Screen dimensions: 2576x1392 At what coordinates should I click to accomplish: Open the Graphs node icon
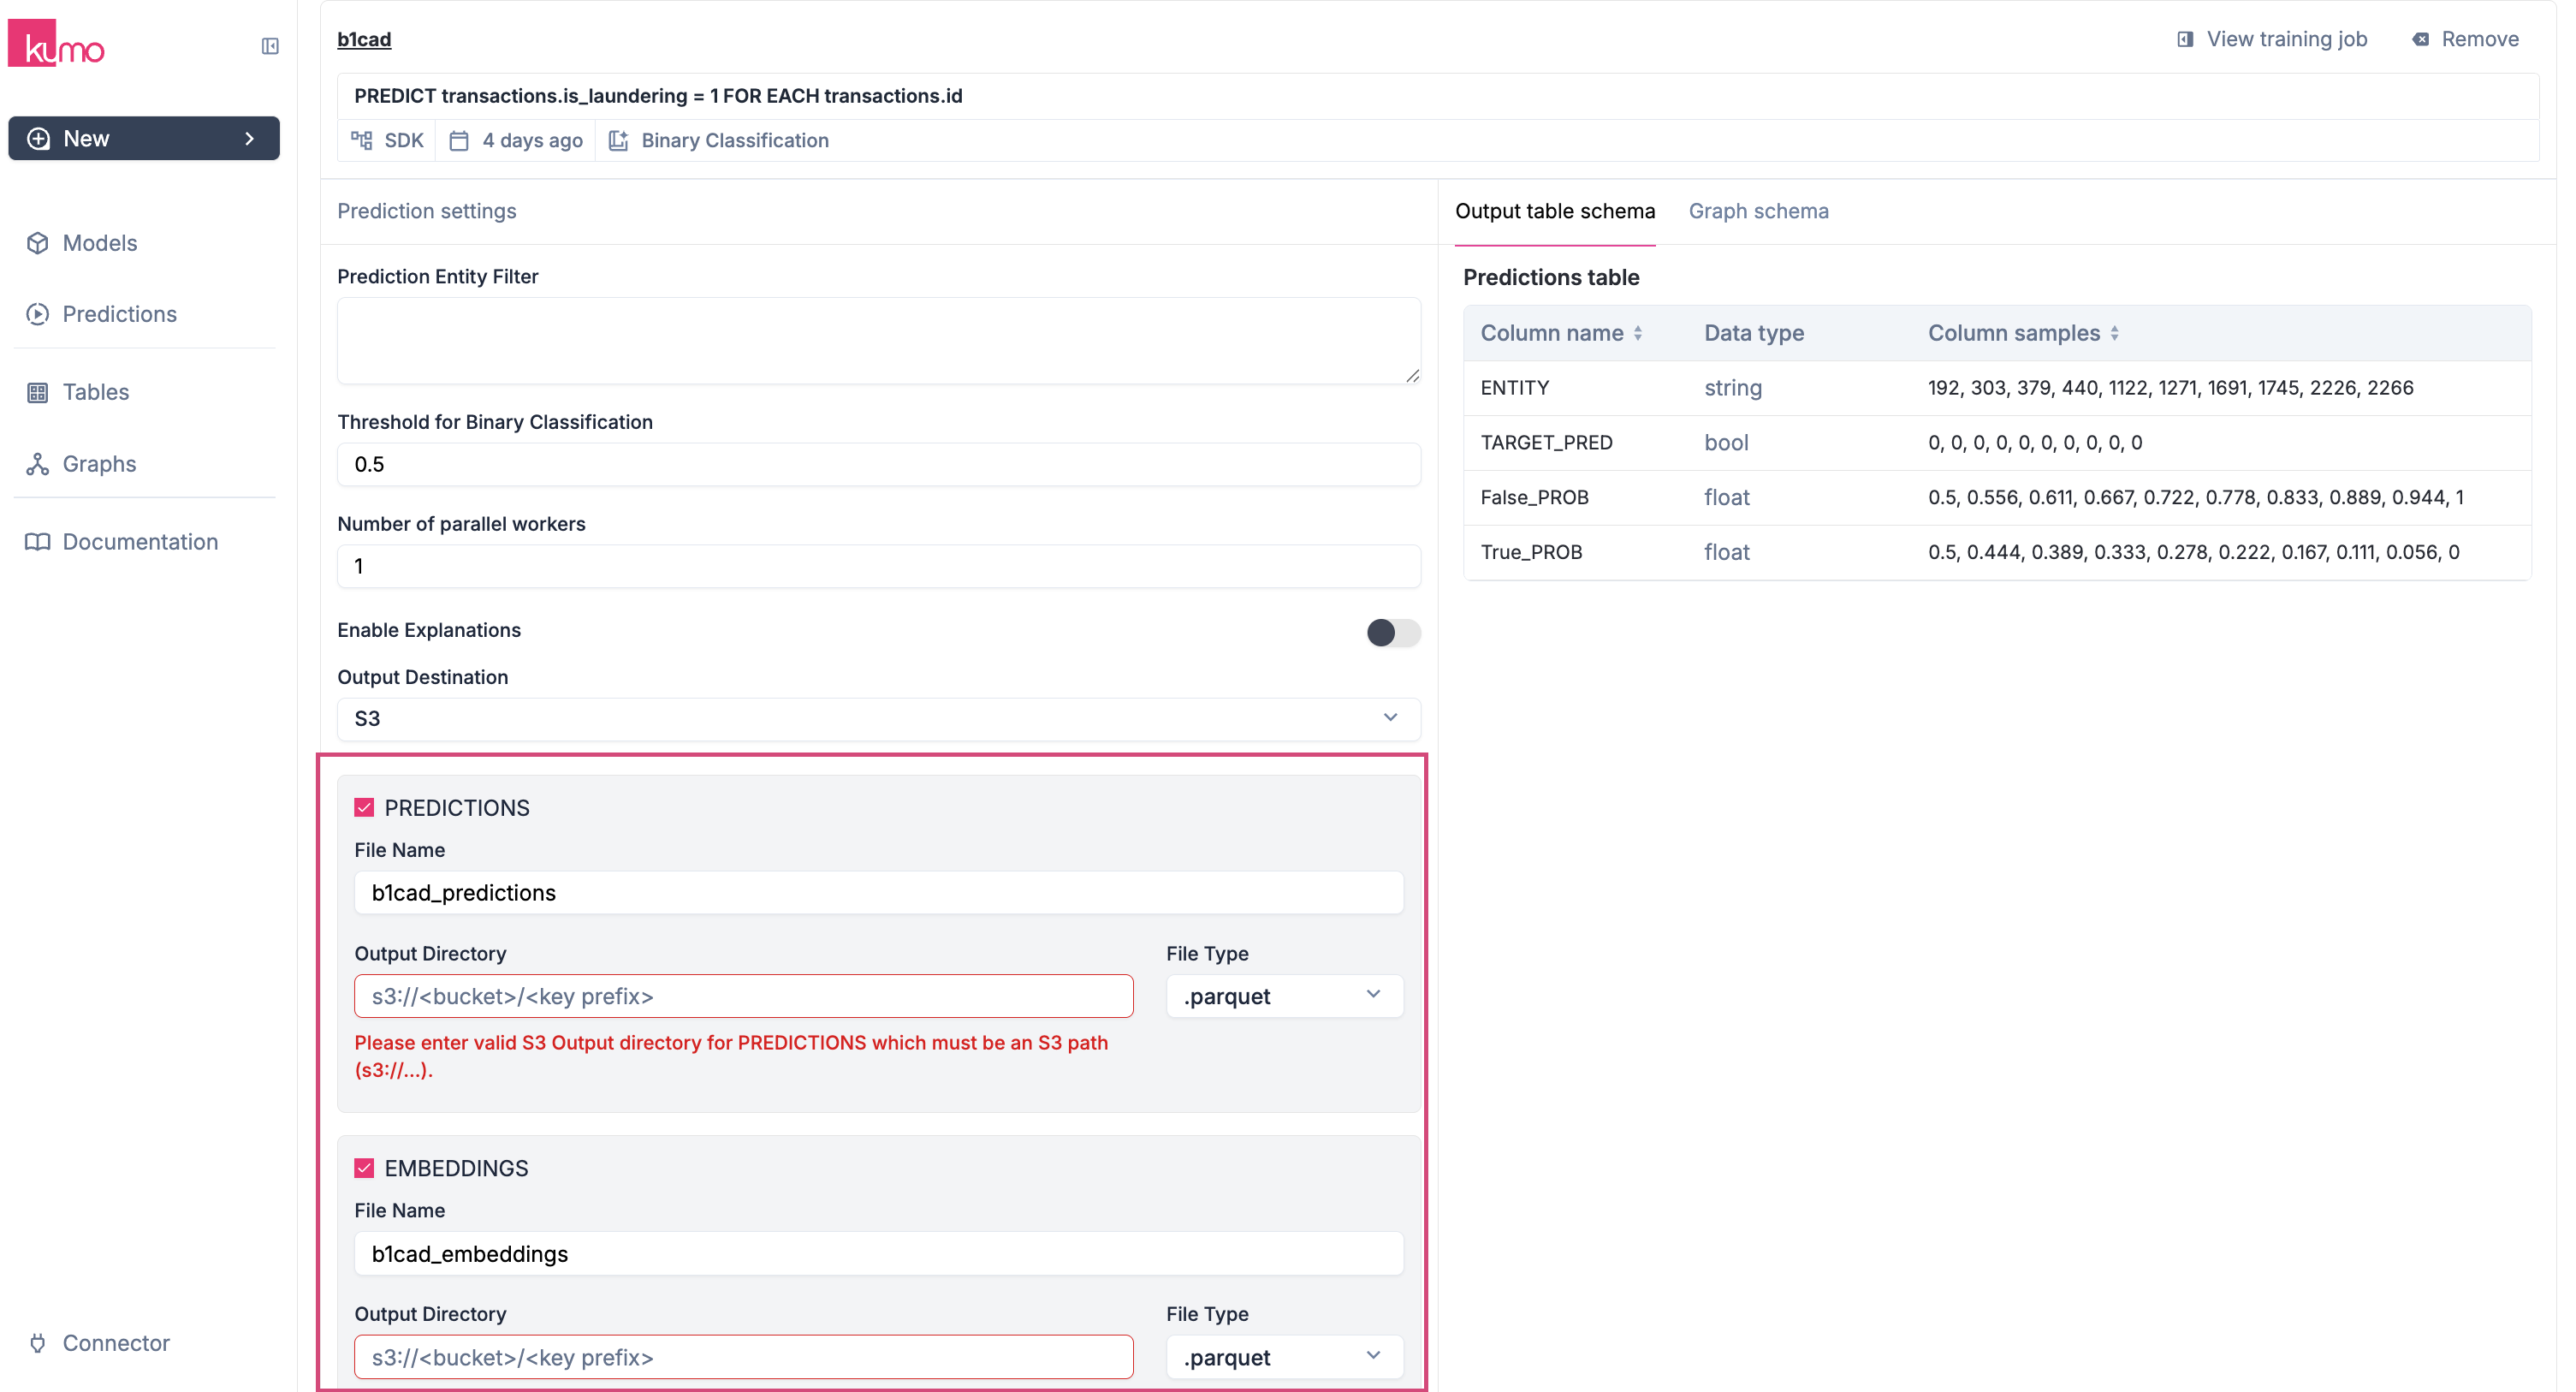click(x=38, y=464)
